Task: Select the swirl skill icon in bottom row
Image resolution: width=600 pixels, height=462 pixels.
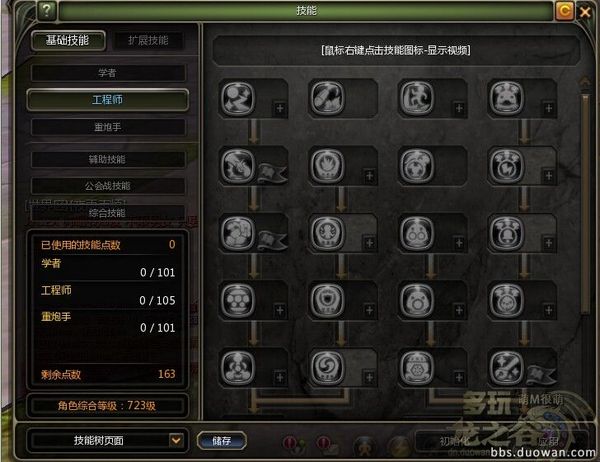Action: coord(327,367)
